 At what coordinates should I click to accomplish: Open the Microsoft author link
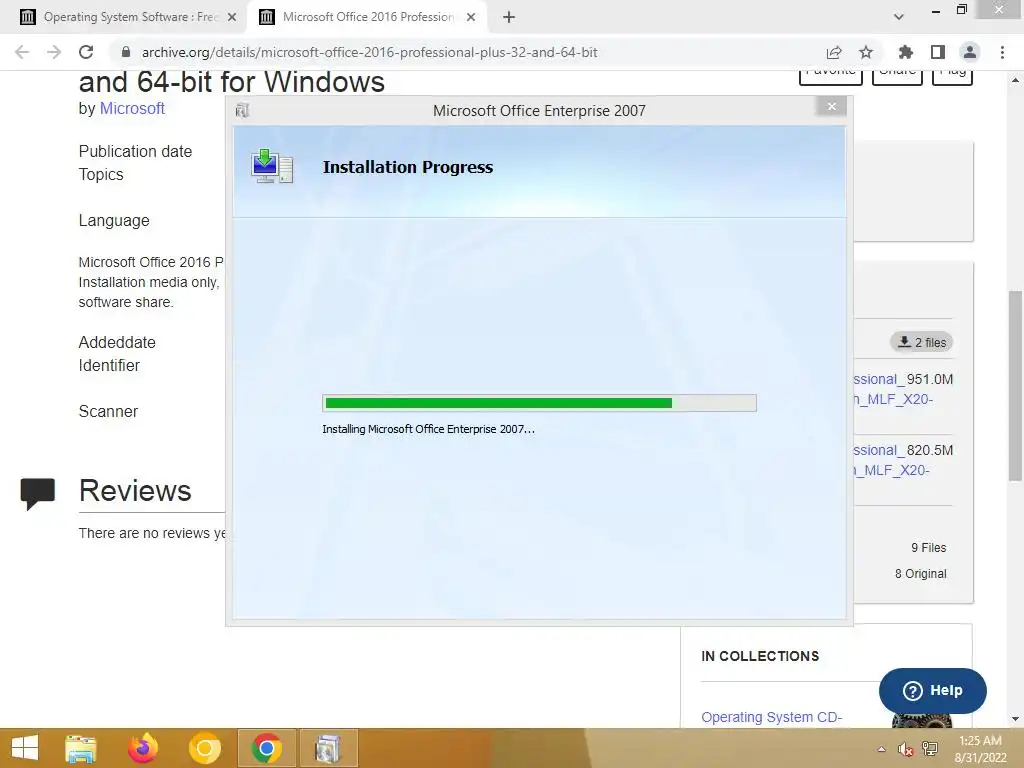click(132, 108)
